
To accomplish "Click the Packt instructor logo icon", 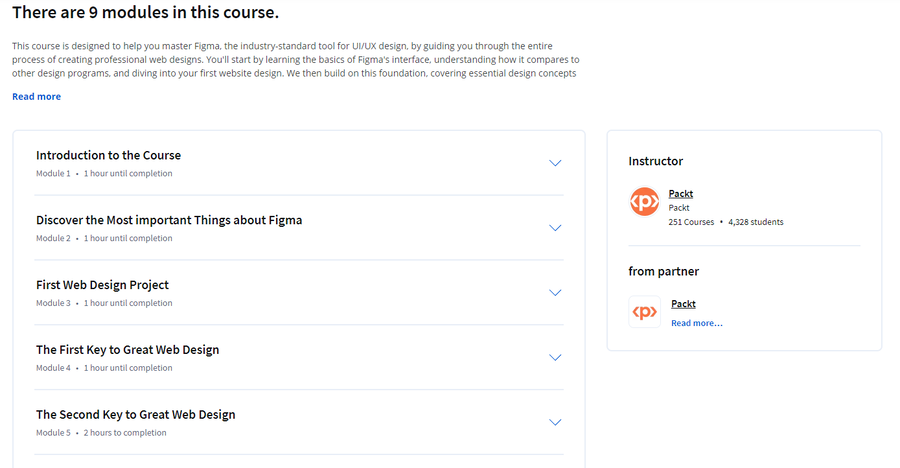I will coord(644,202).
